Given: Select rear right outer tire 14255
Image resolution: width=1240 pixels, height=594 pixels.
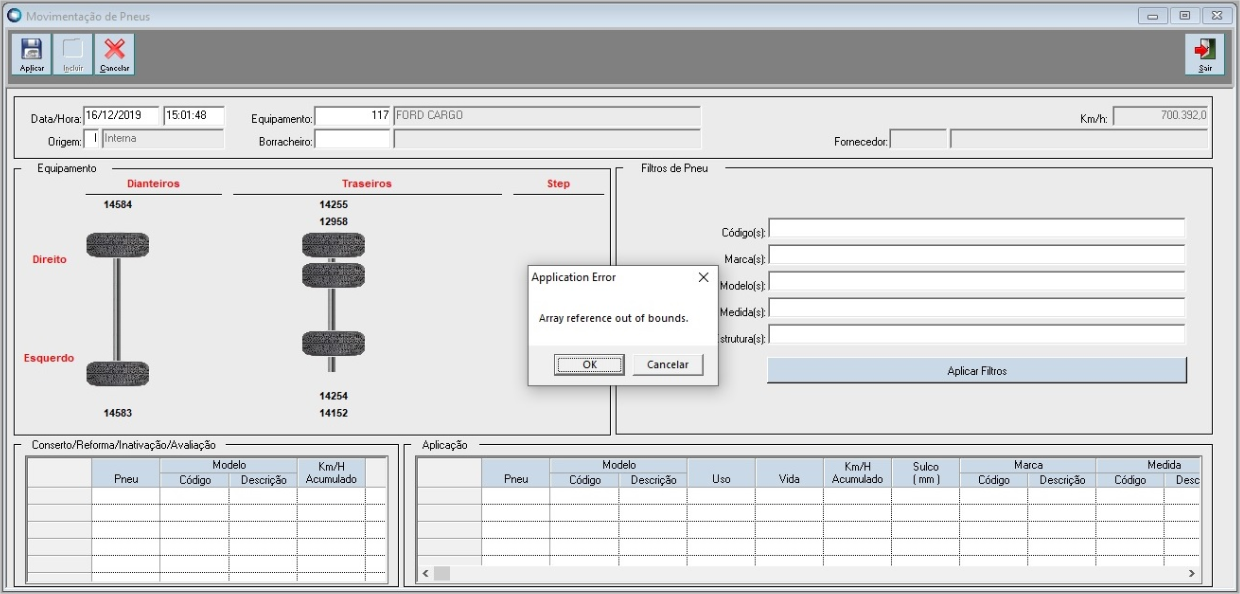Looking at the screenshot, I should click(x=333, y=245).
